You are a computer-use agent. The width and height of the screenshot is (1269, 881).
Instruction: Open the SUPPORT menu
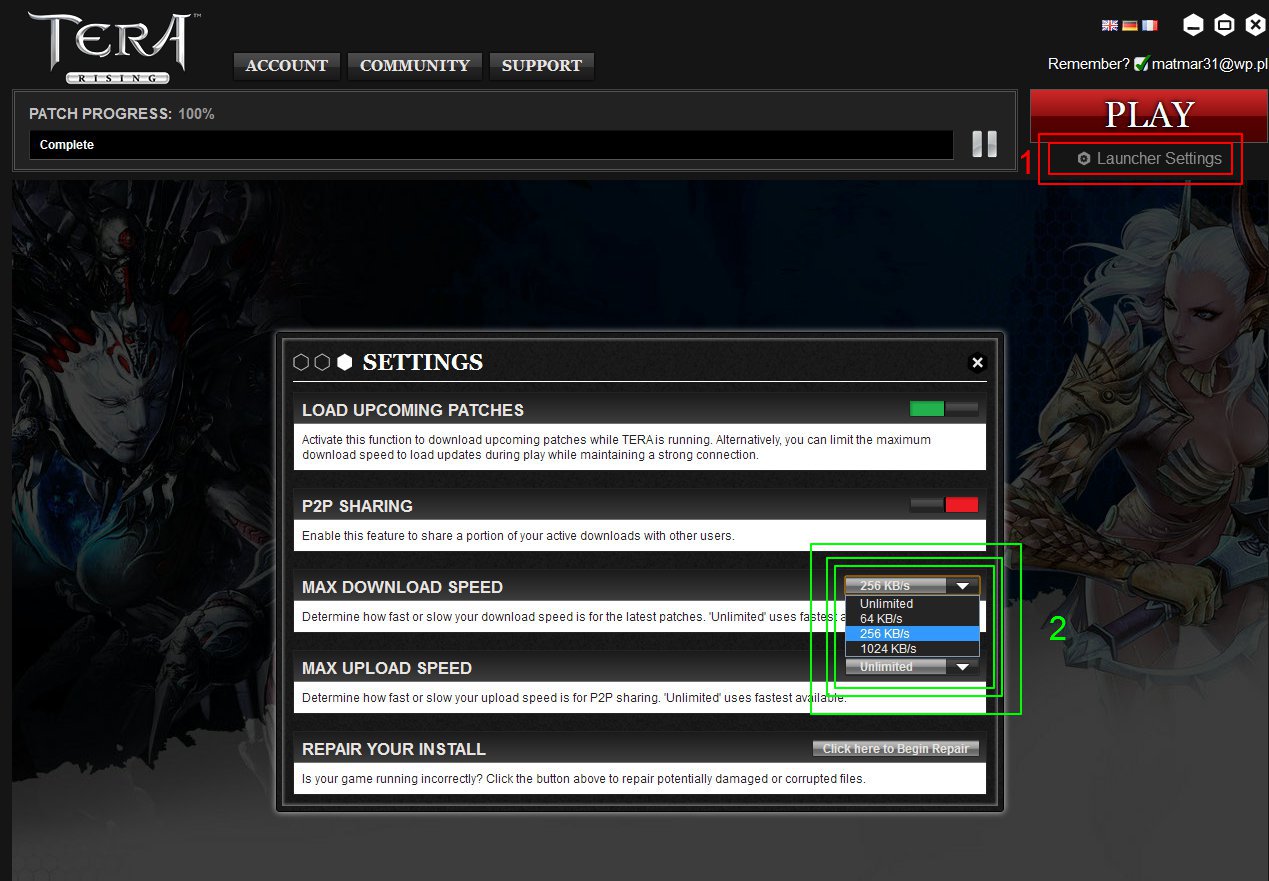(x=542, y=66)
